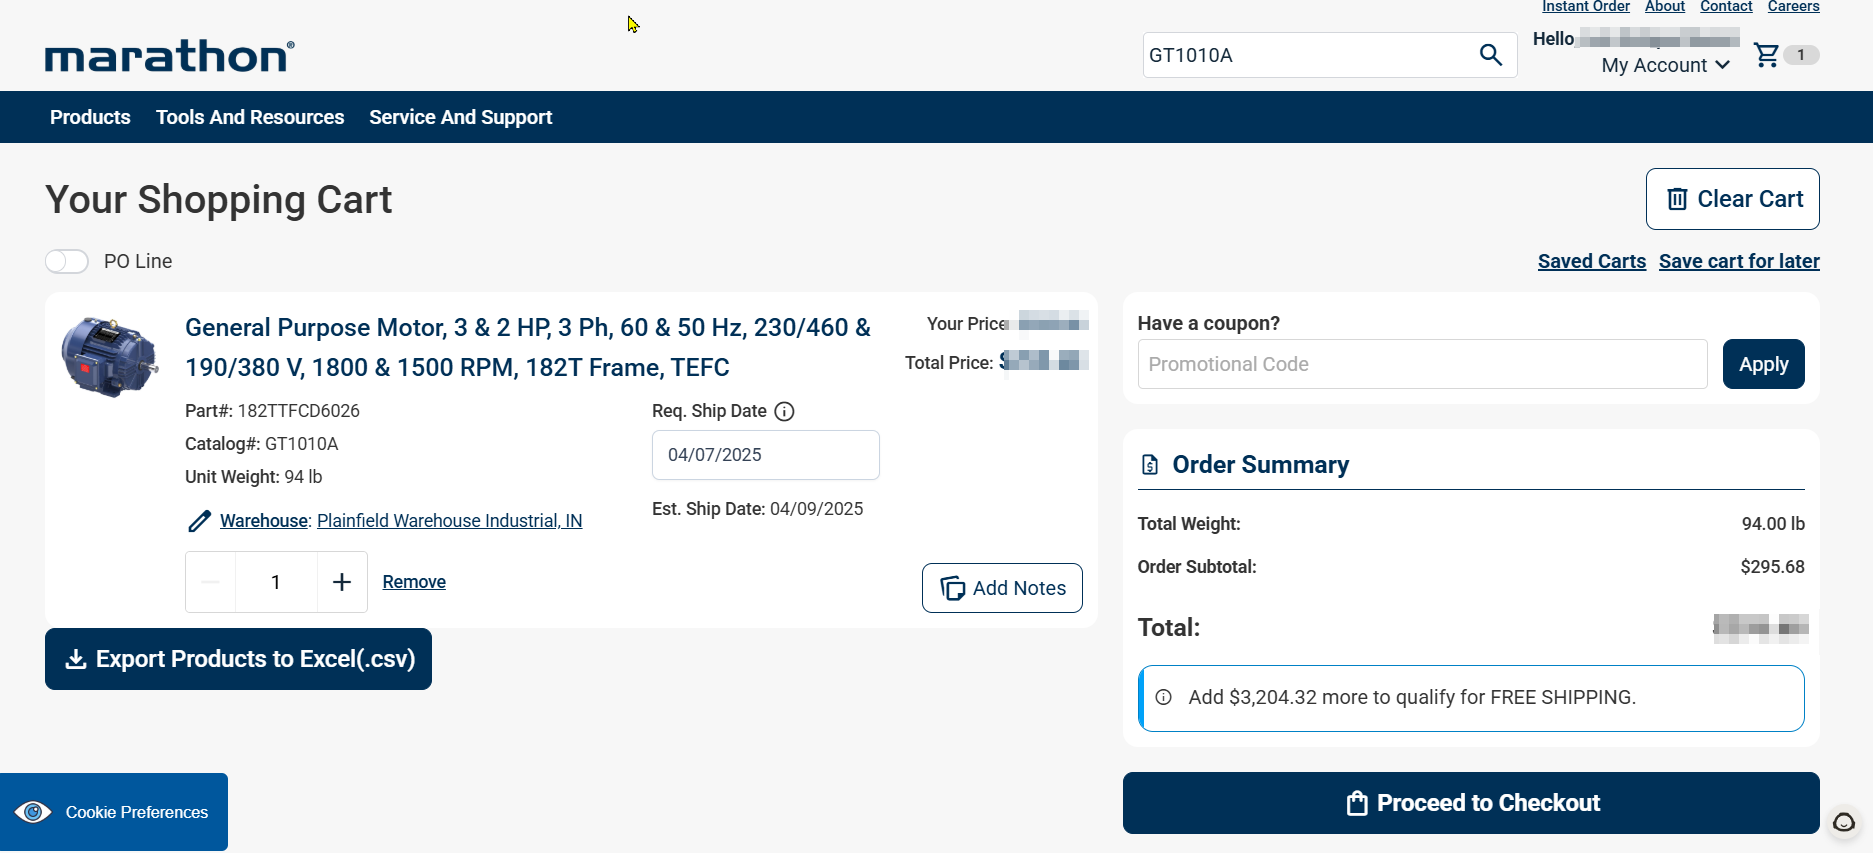Click the Marathon logo
1873x853 pixels.
170,57
